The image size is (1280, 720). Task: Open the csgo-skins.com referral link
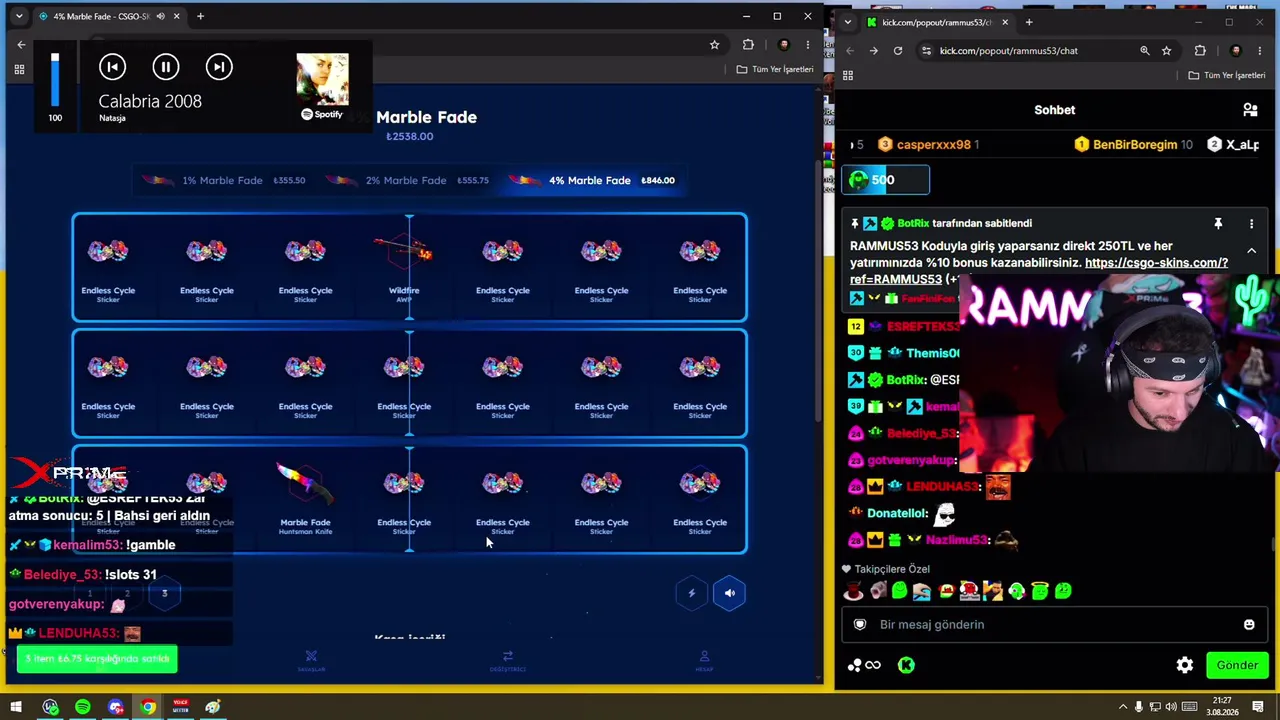(1156, 263)
